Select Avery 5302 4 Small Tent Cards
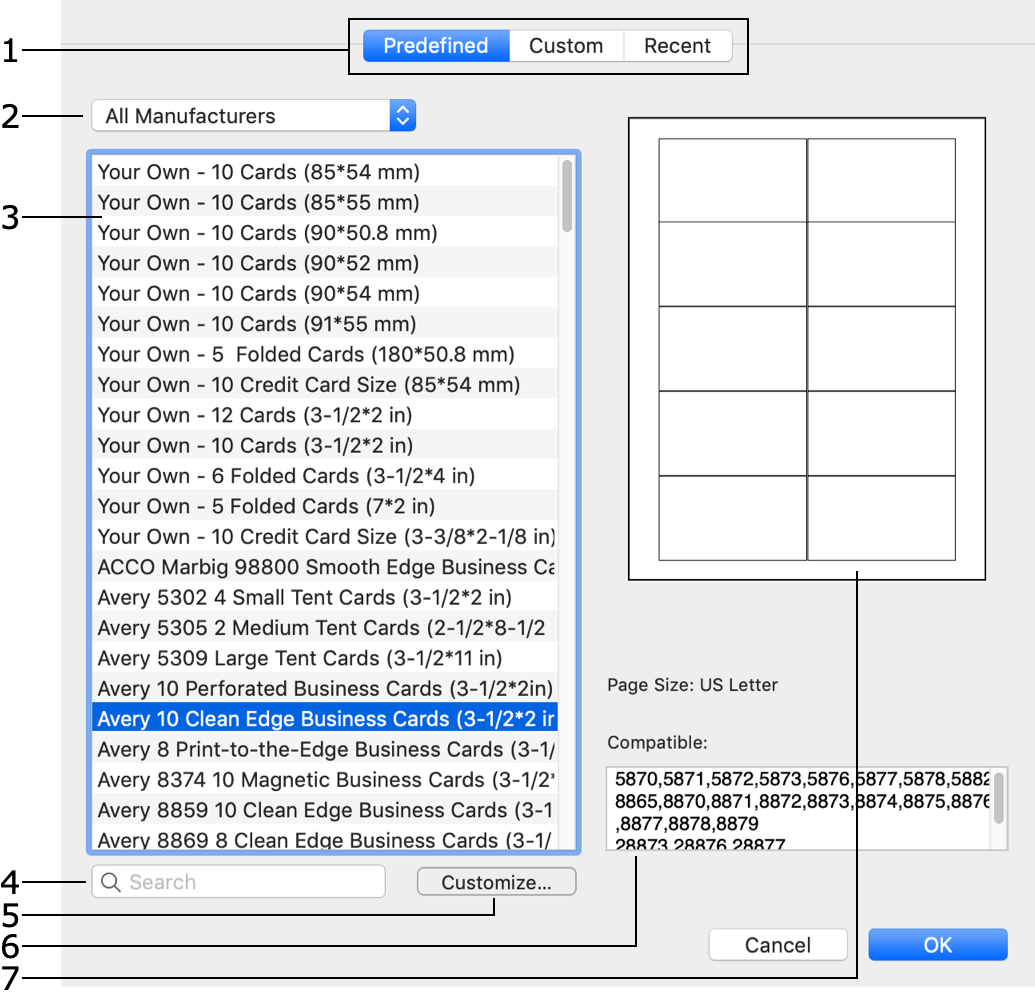This screenshot has height=997, width=1035. point(325,597)
